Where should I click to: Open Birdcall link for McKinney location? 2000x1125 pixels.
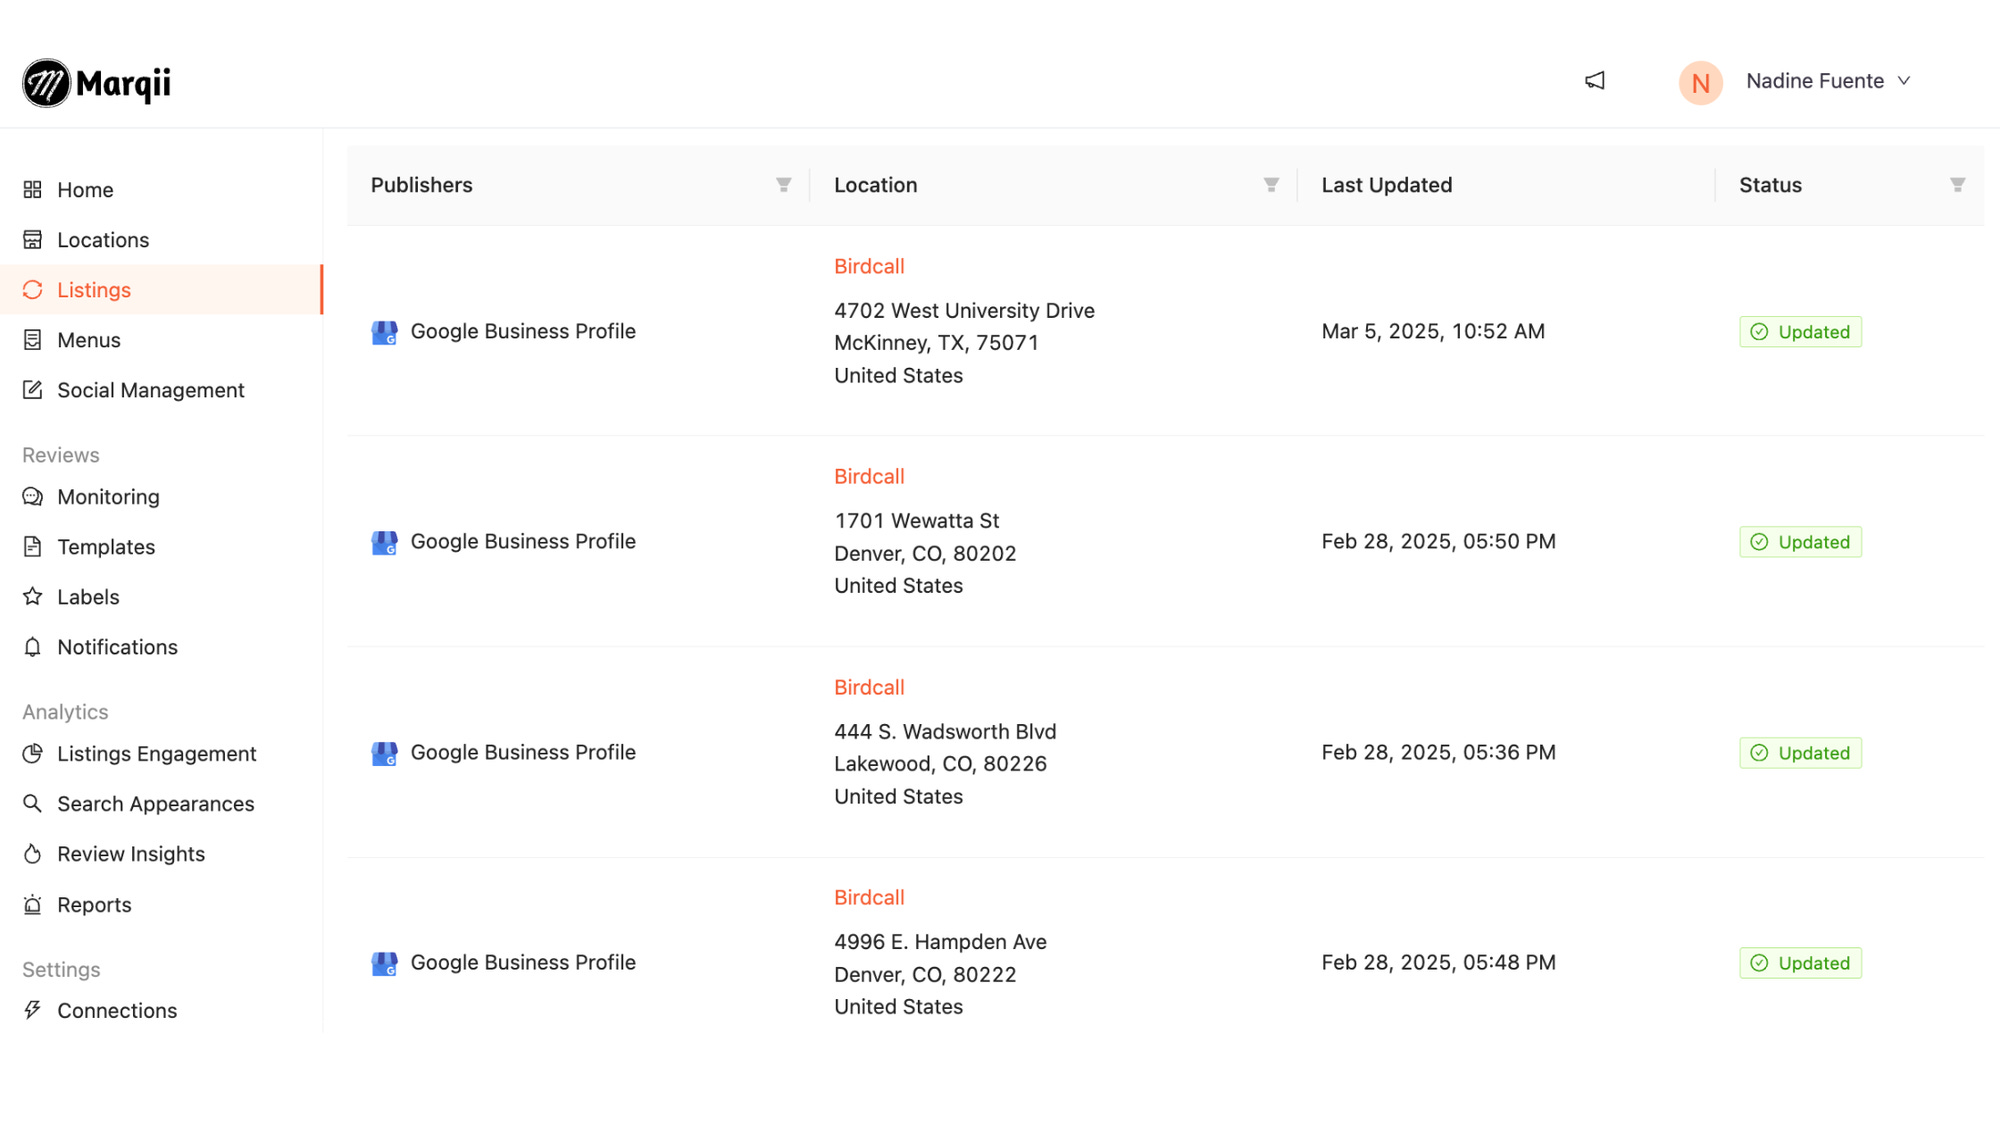pos(869,266)
